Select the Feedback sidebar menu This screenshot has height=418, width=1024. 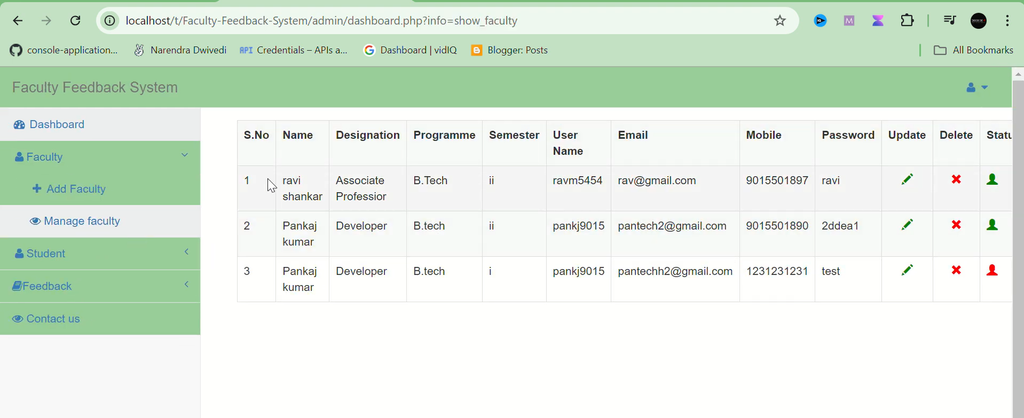pyautogui.click(x=100, y=286)
